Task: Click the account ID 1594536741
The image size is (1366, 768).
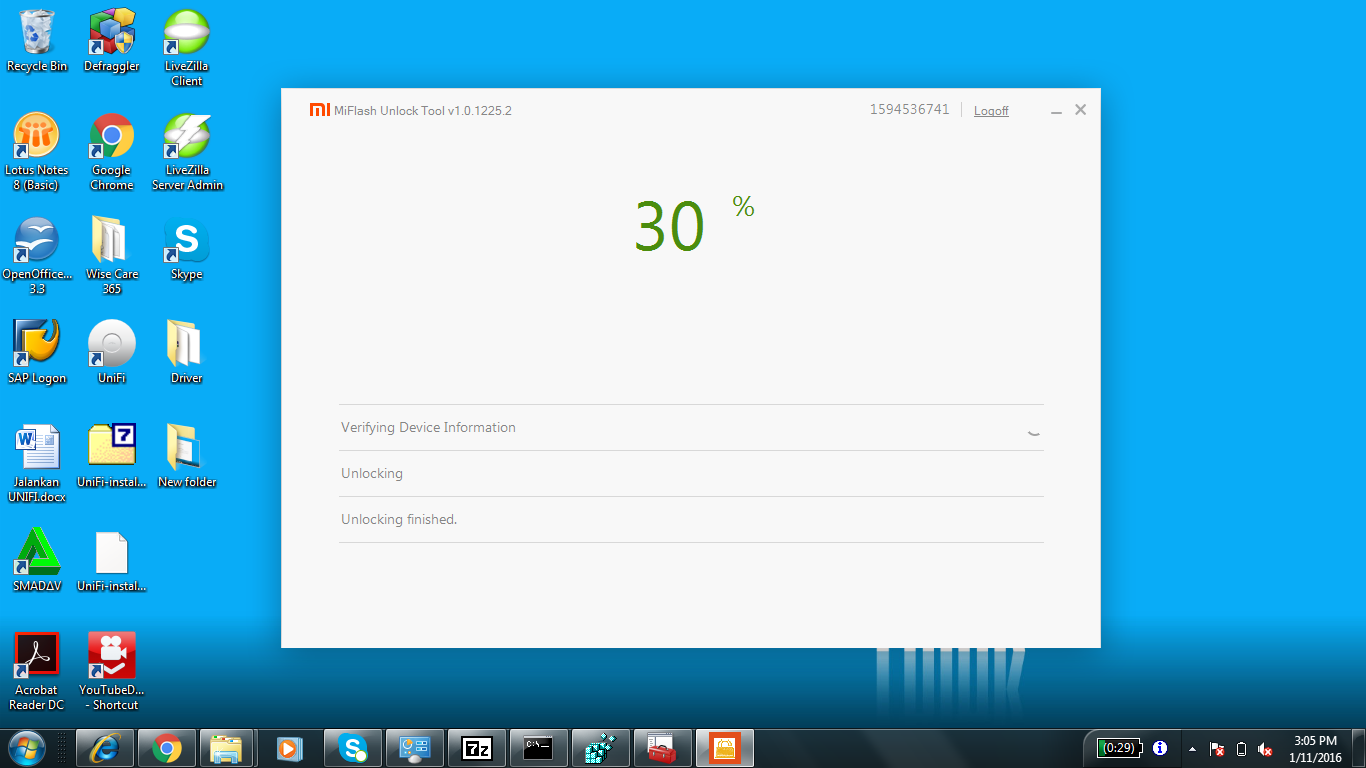Action: point(909,110)
